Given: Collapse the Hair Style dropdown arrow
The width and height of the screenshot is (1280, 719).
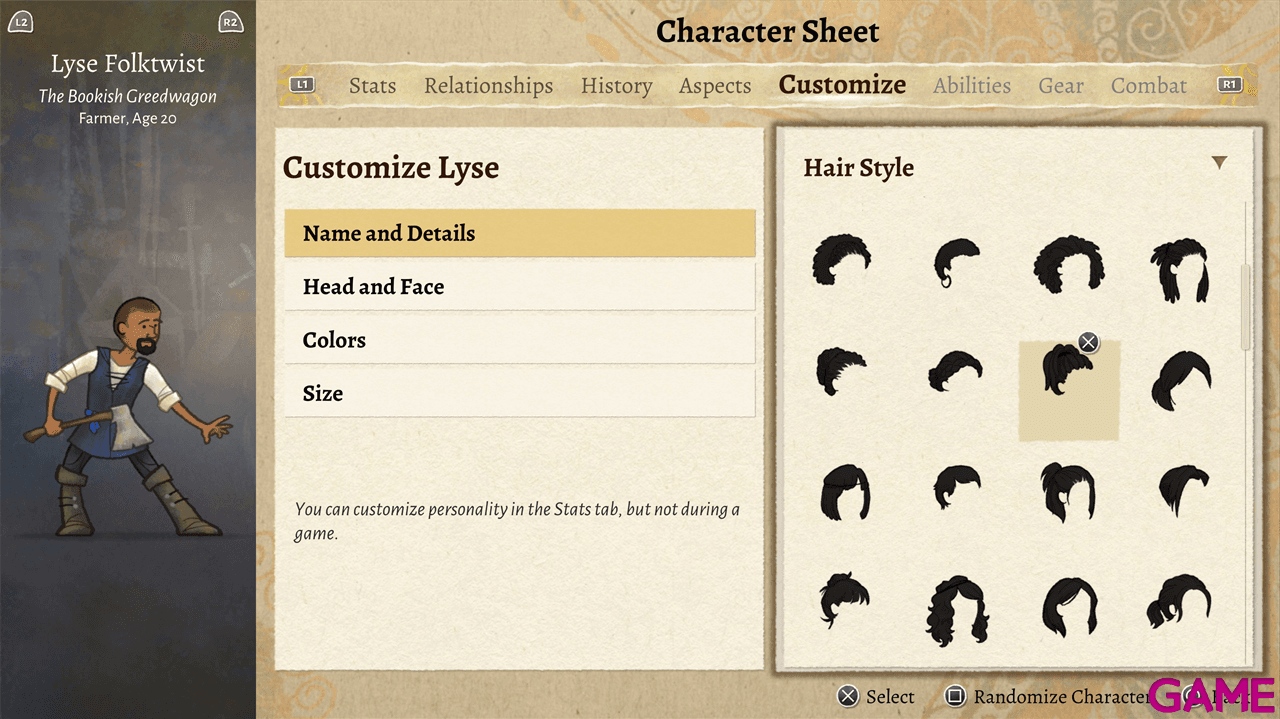Looking at the screenshot, I should click(1219, 163).
